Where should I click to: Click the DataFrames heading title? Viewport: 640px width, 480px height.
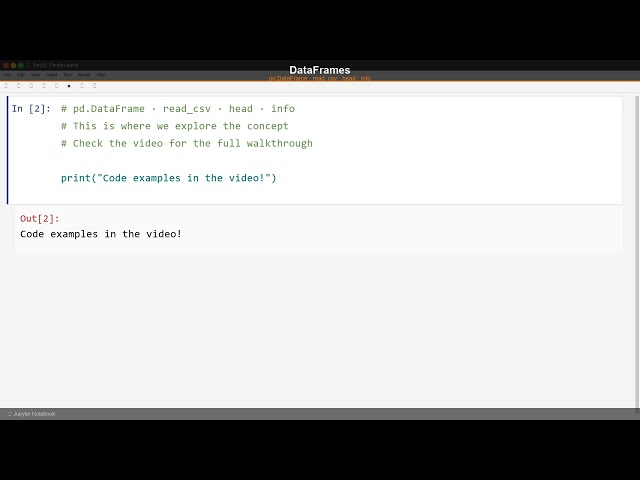point(320,70)
